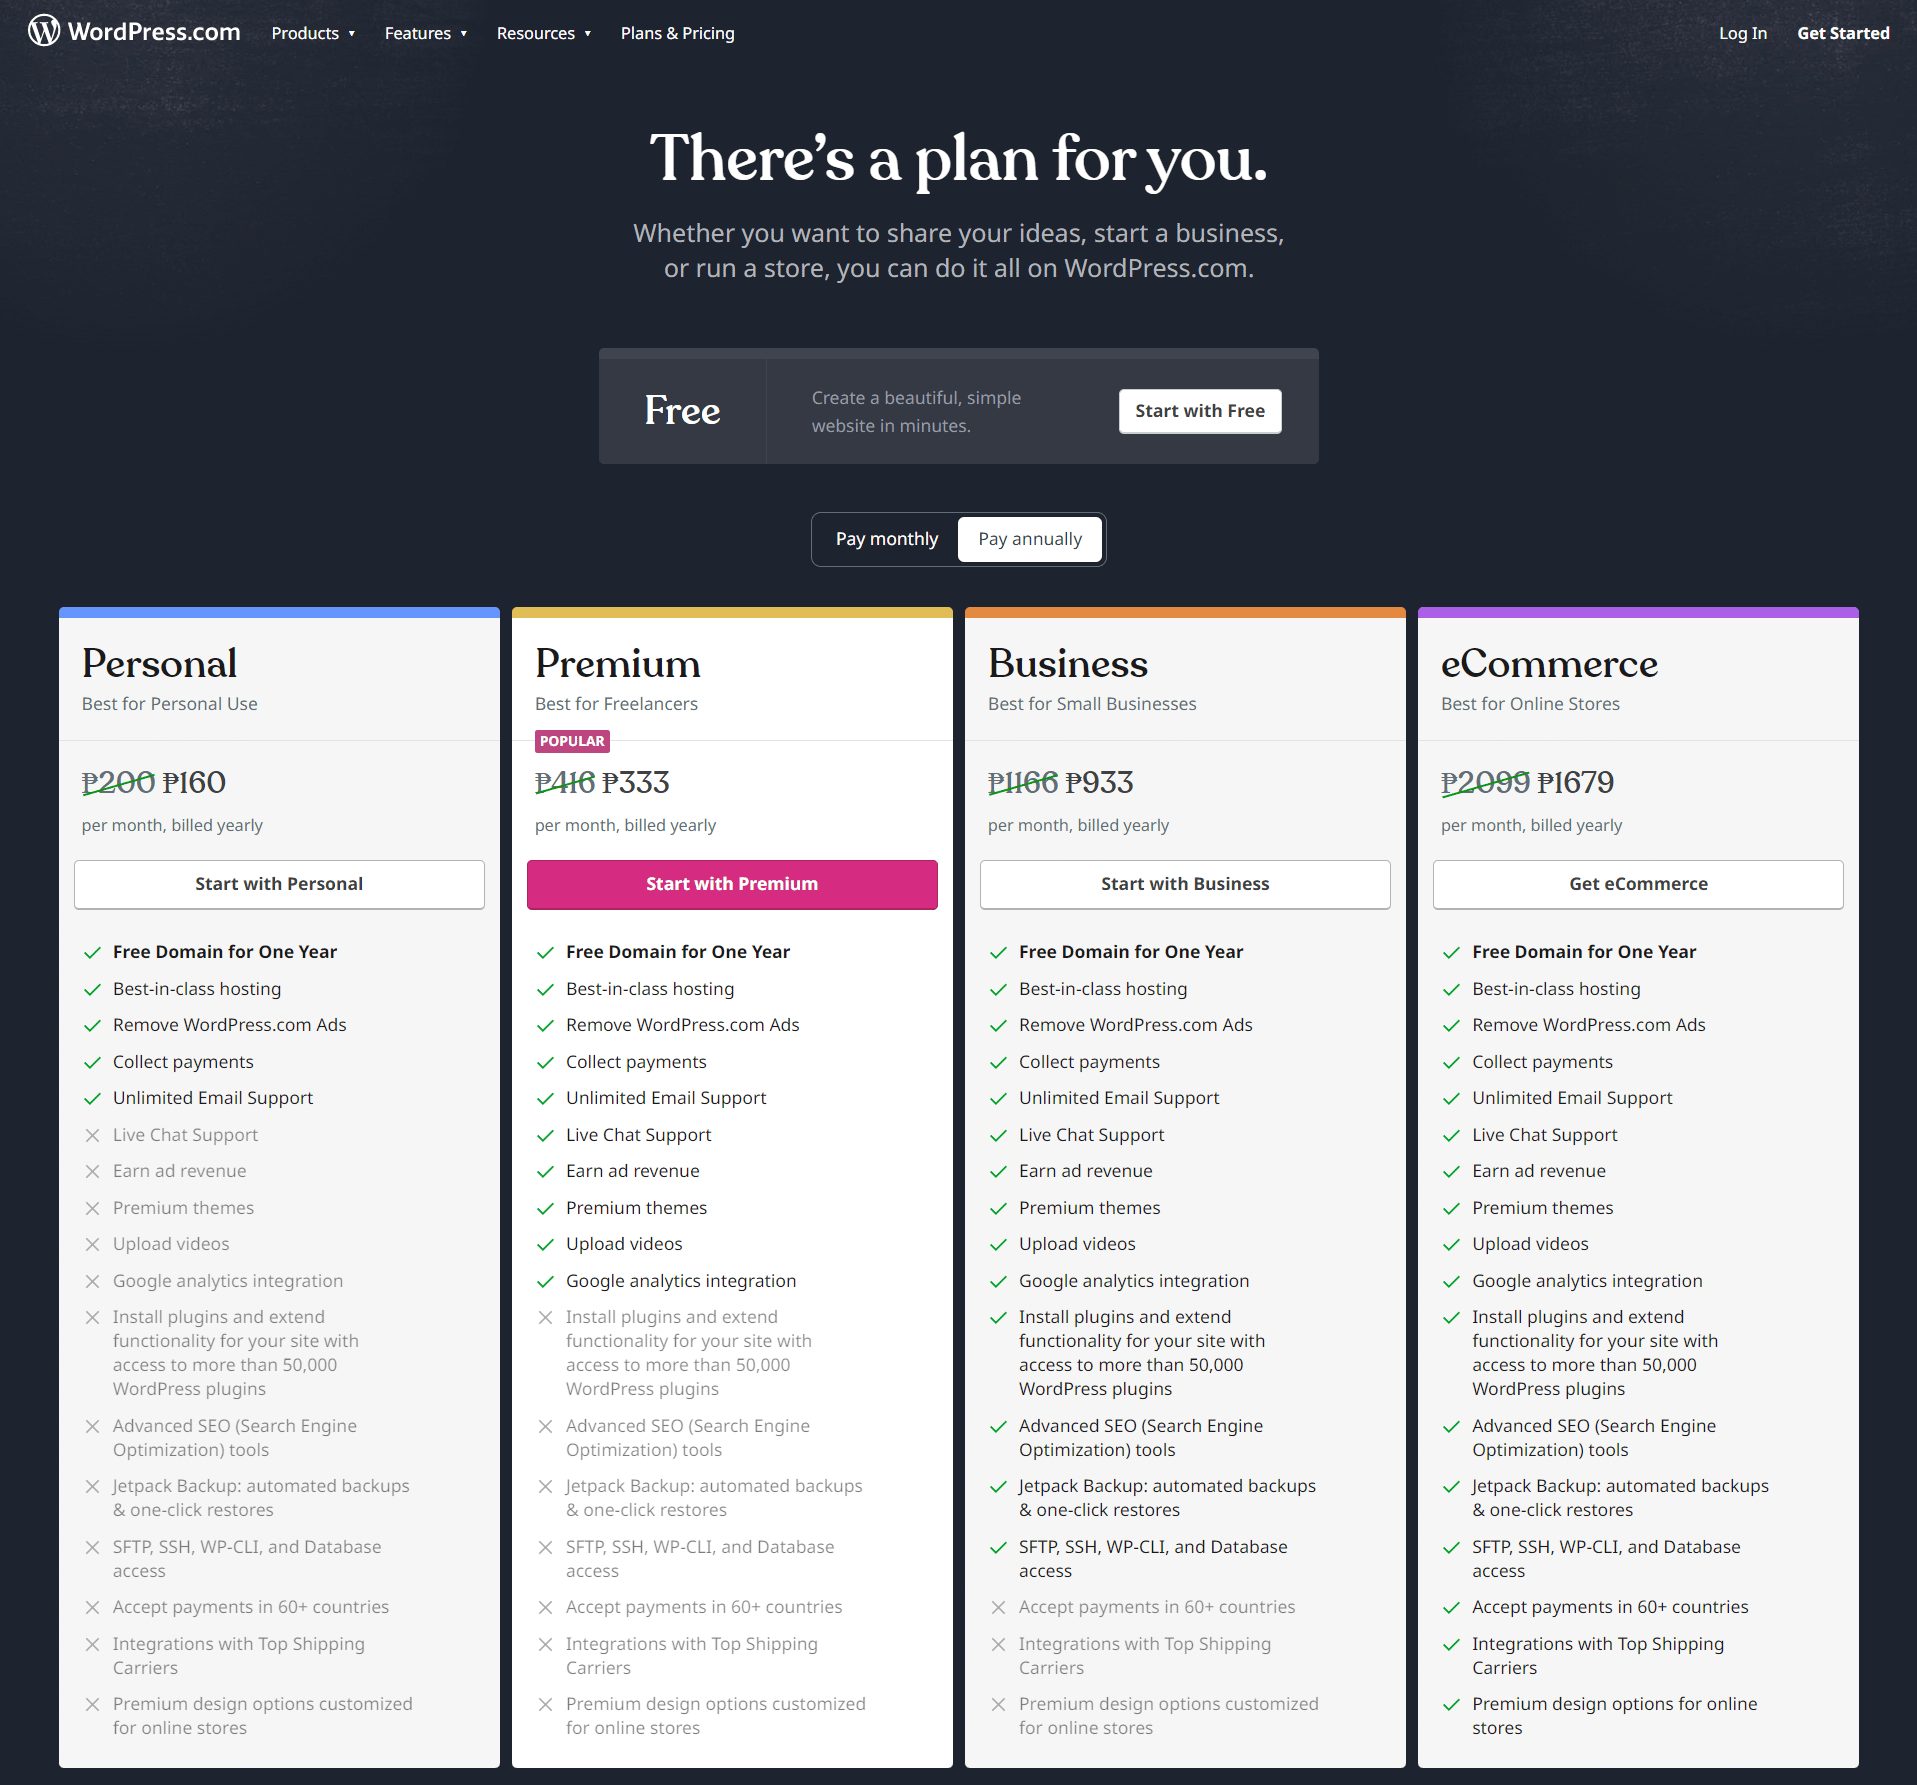Click Business plan Premium design options X icon
This screenshot has height=1785, width=1917.
[x=998, y=1704]
